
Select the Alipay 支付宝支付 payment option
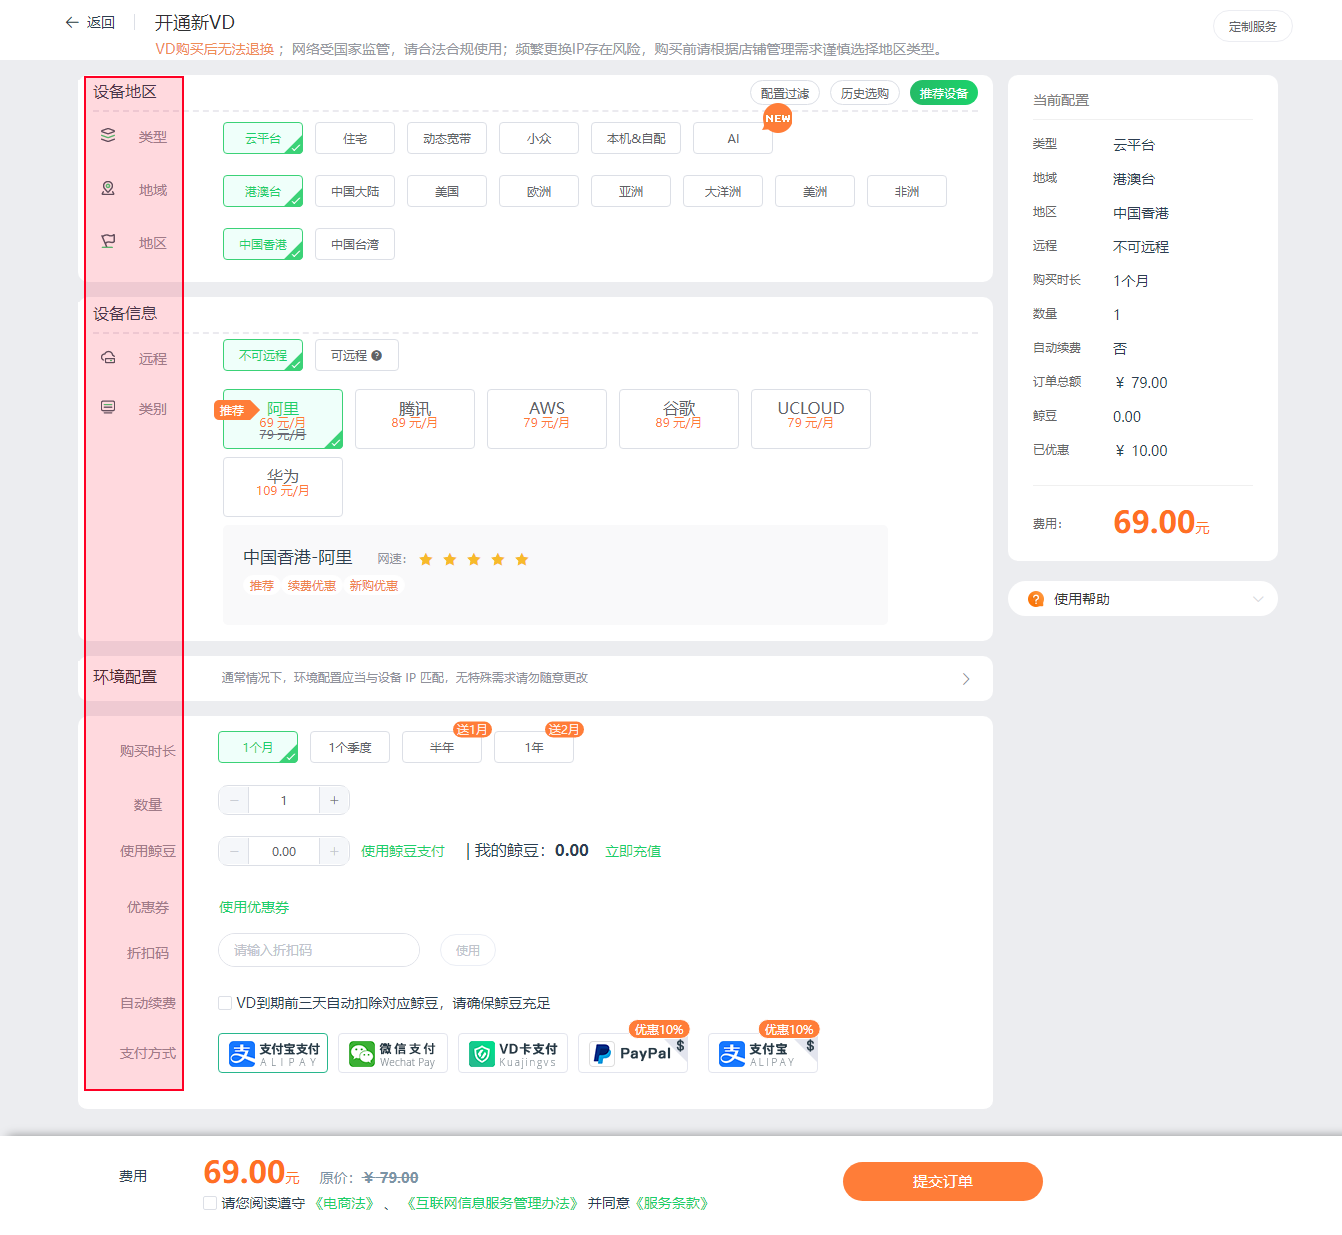pos(273,1053)
